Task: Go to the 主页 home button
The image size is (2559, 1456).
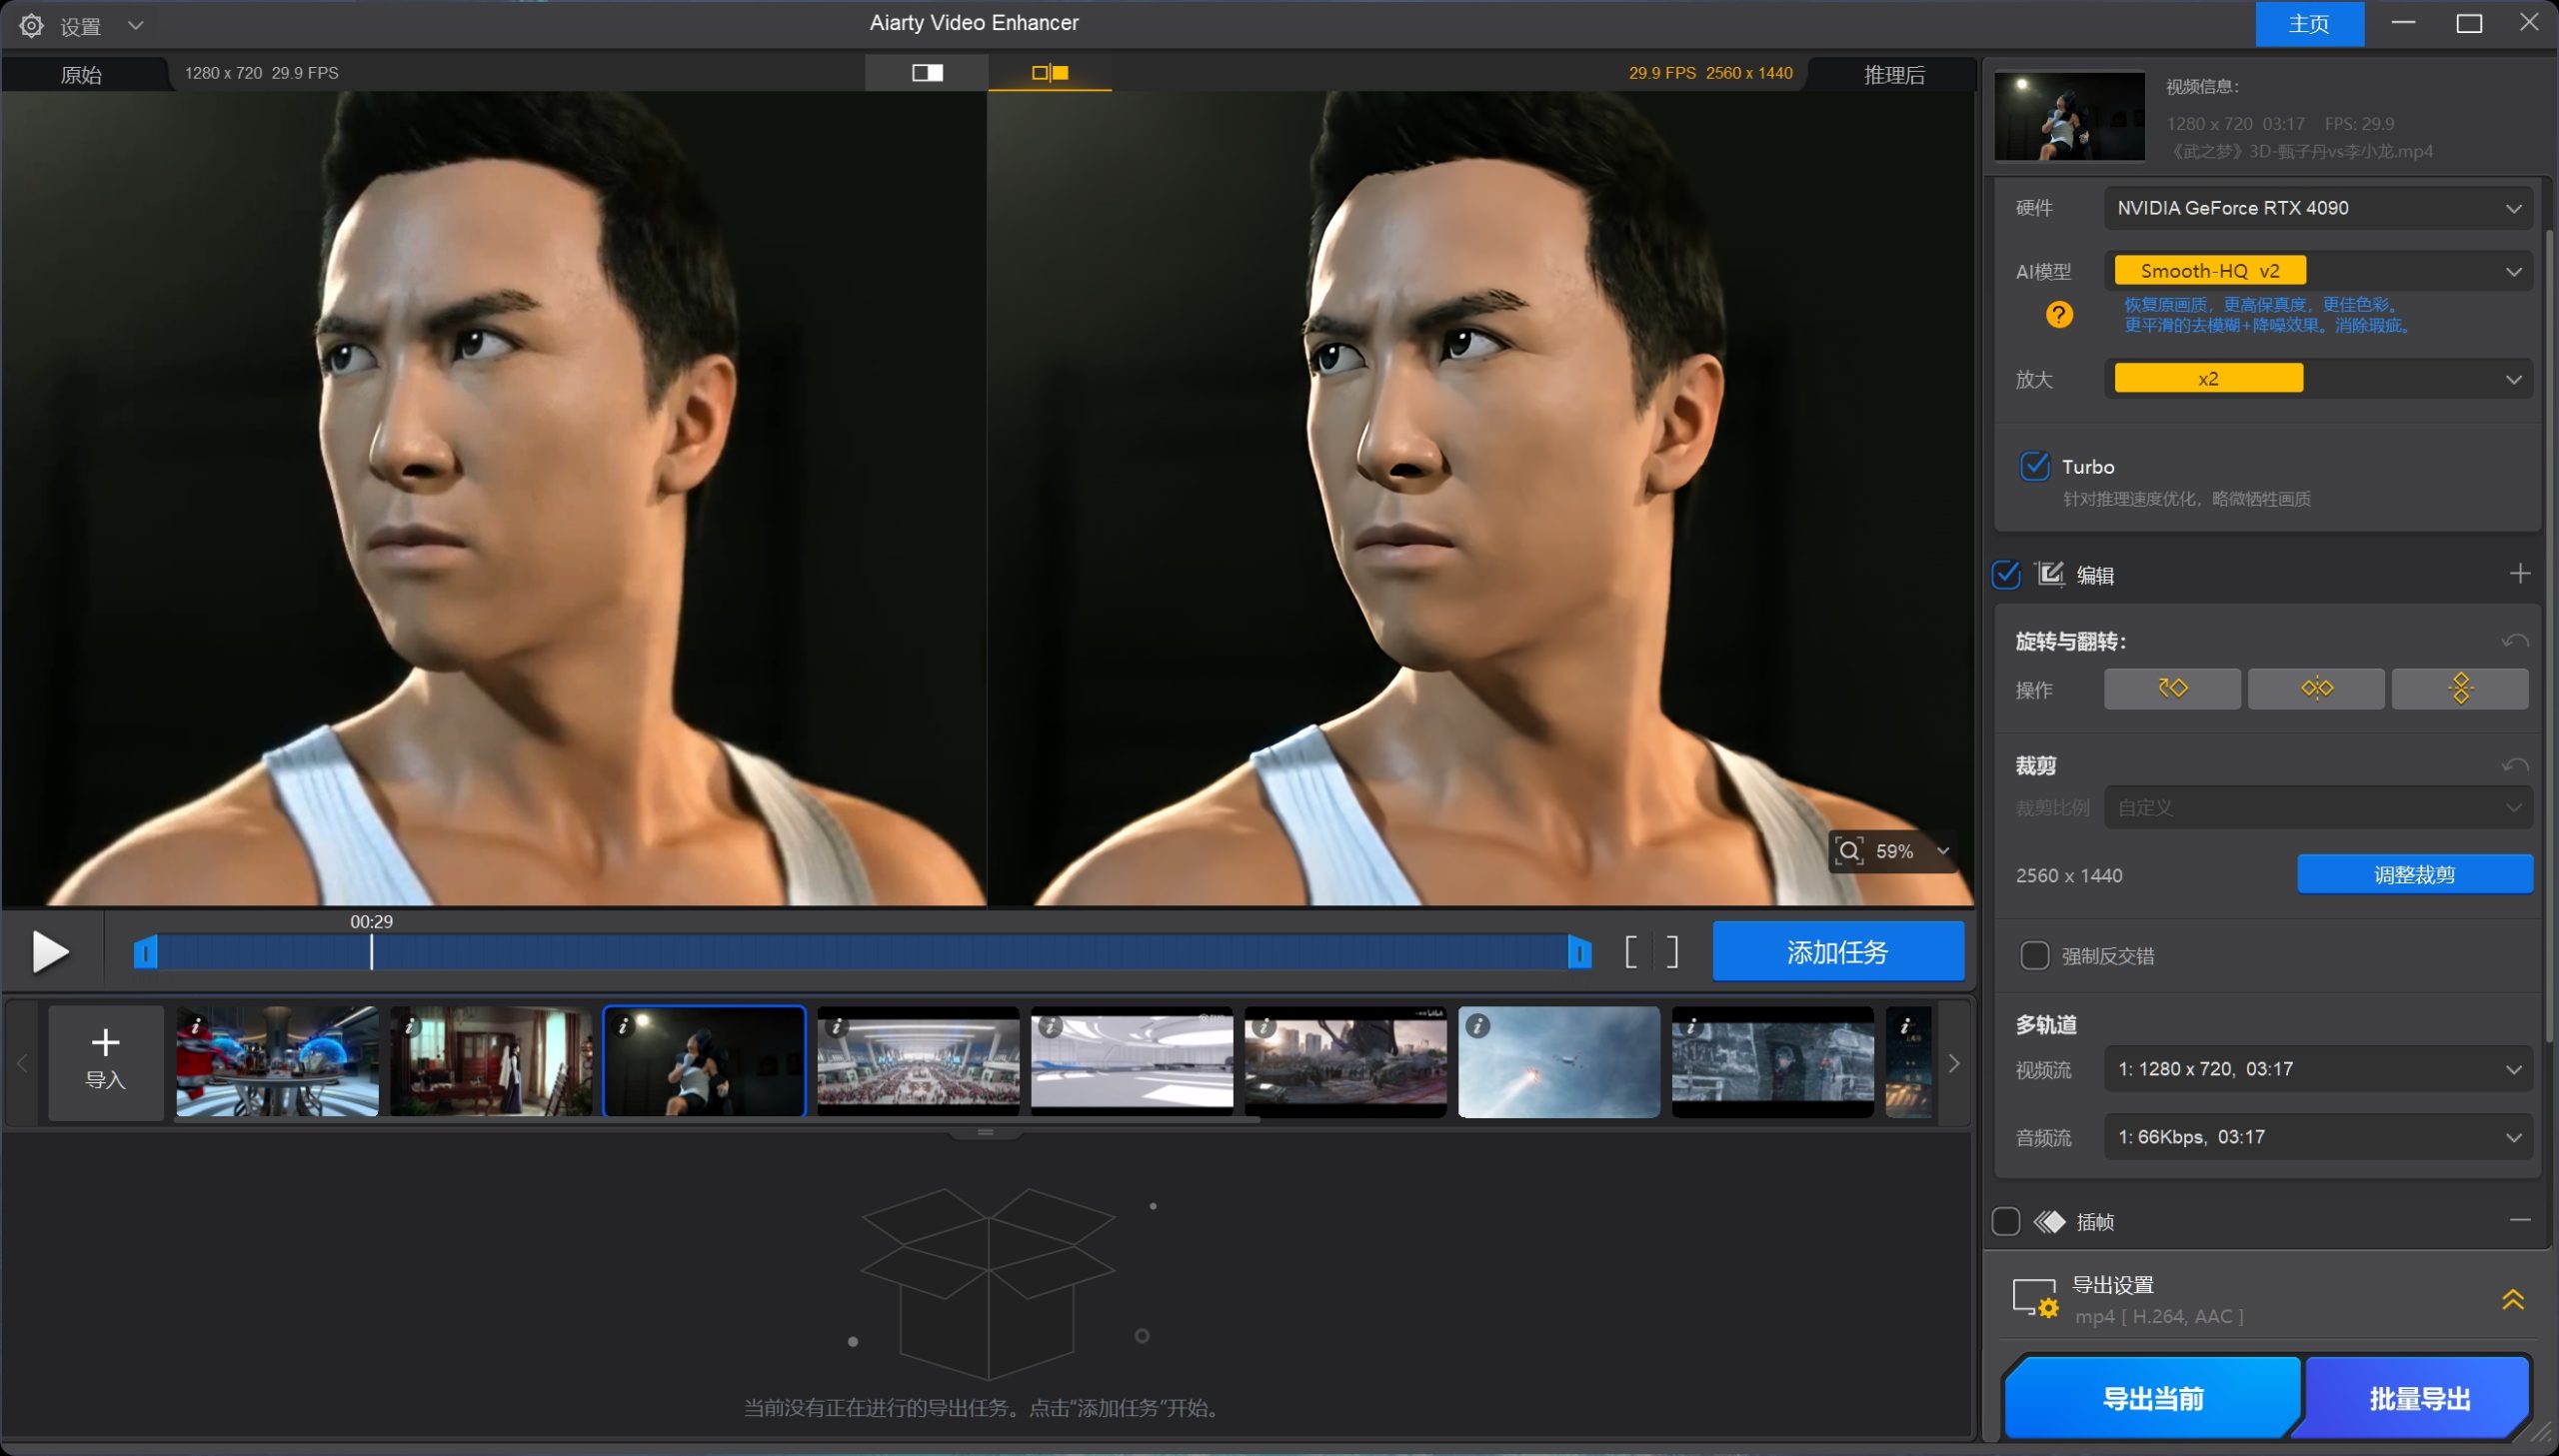Action: coord(2308,24)
